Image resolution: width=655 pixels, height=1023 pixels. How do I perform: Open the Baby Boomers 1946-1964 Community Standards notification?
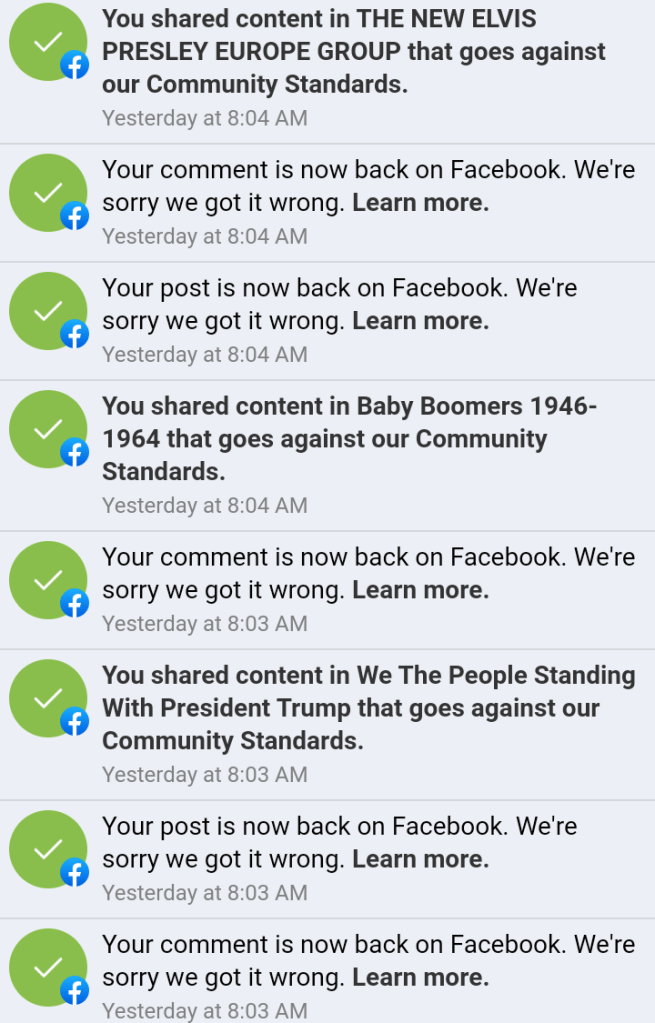350,439
